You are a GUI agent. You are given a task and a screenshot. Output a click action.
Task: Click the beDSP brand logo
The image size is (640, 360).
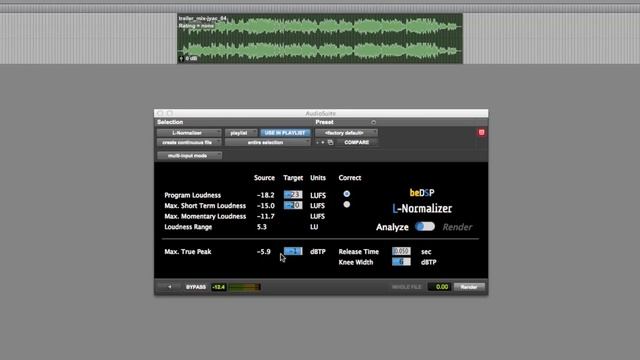coord(422,193)
